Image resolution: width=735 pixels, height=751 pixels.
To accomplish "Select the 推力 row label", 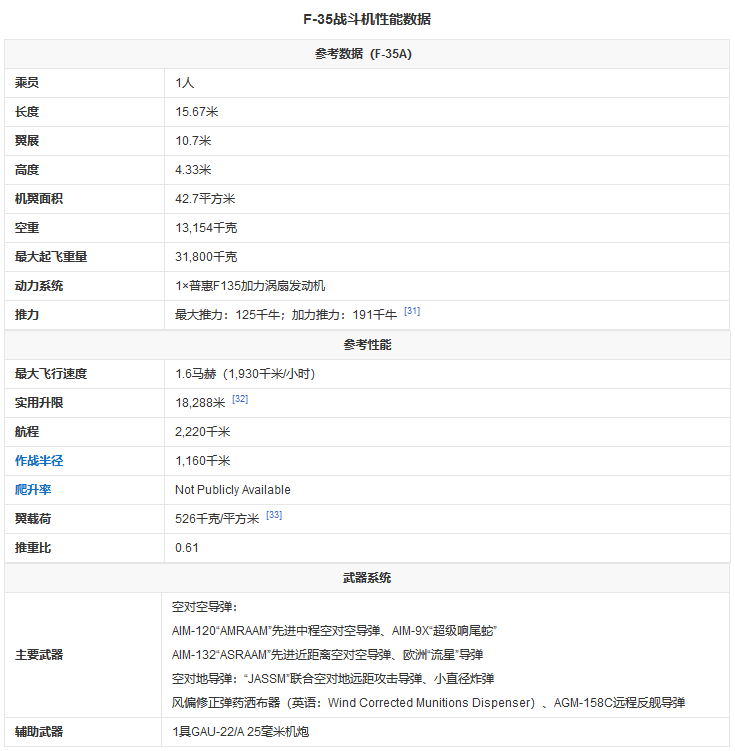I will pos(27,315).
